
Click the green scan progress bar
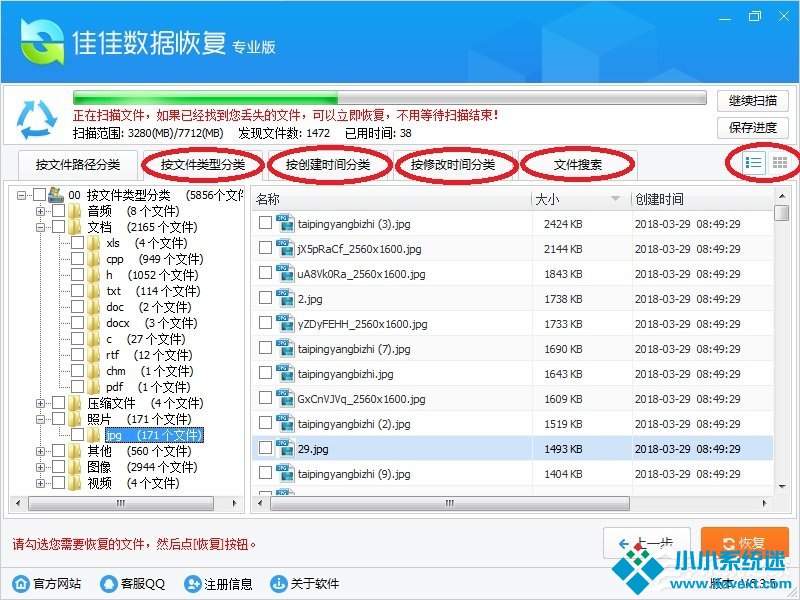coord(390,97)
